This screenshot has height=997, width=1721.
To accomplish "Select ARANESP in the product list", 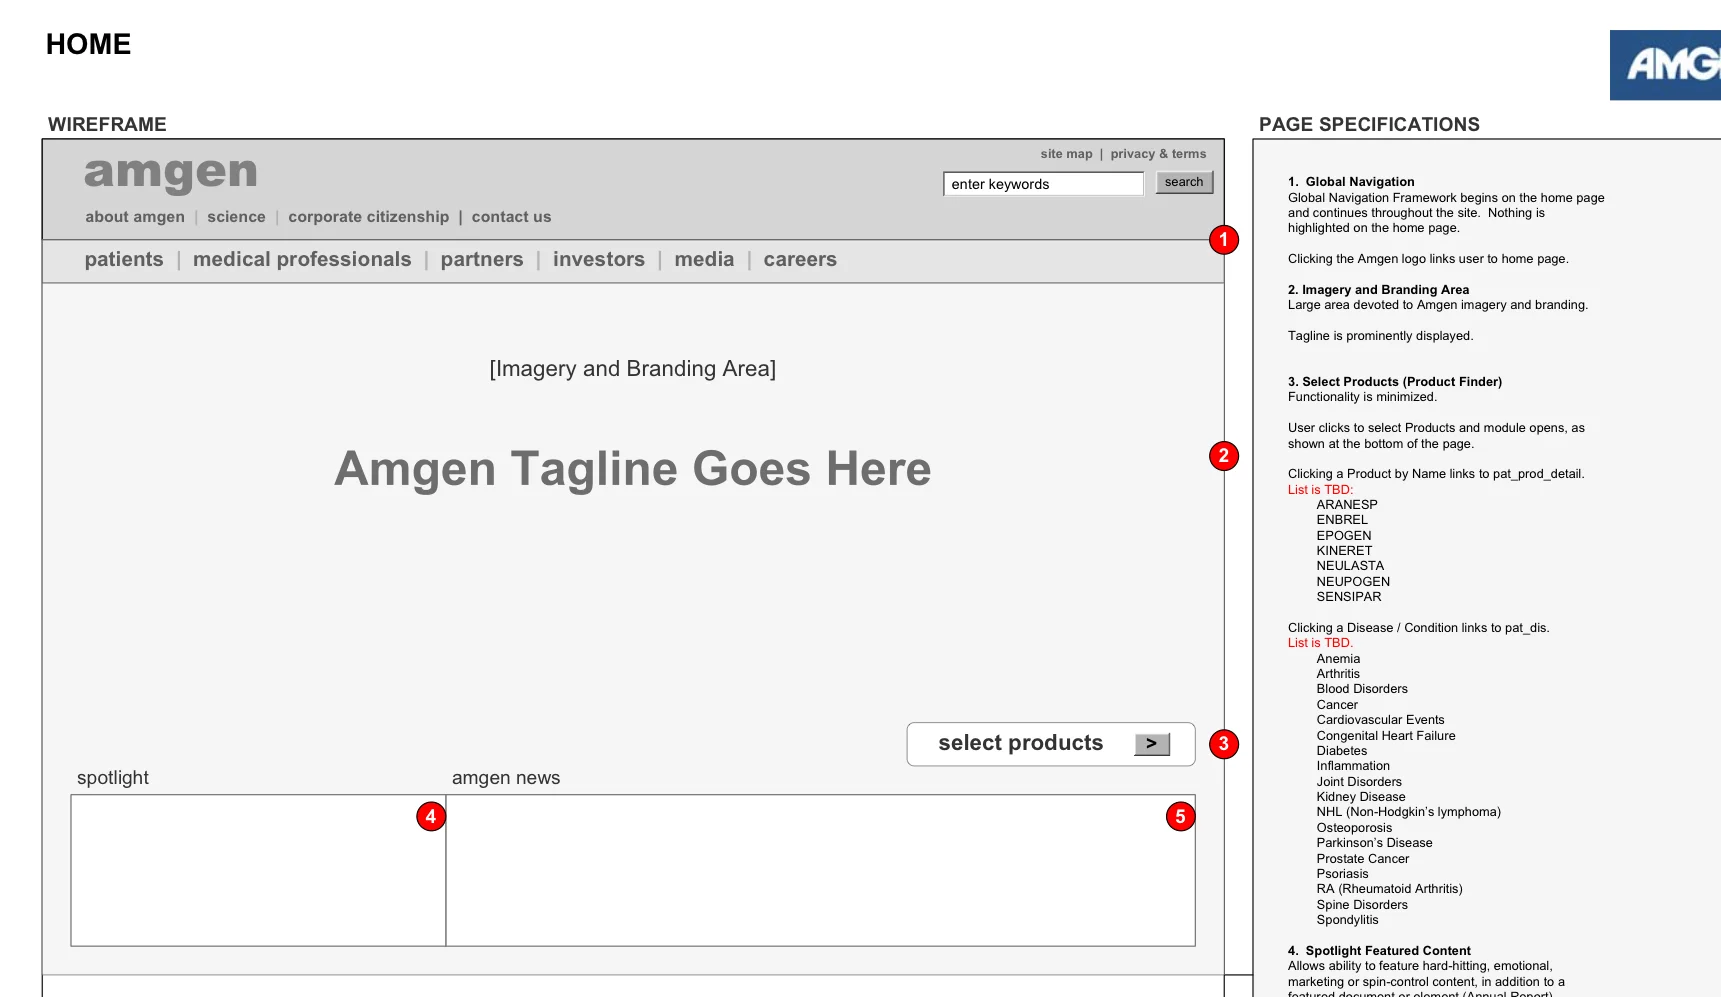I will tap(1347, 505).
